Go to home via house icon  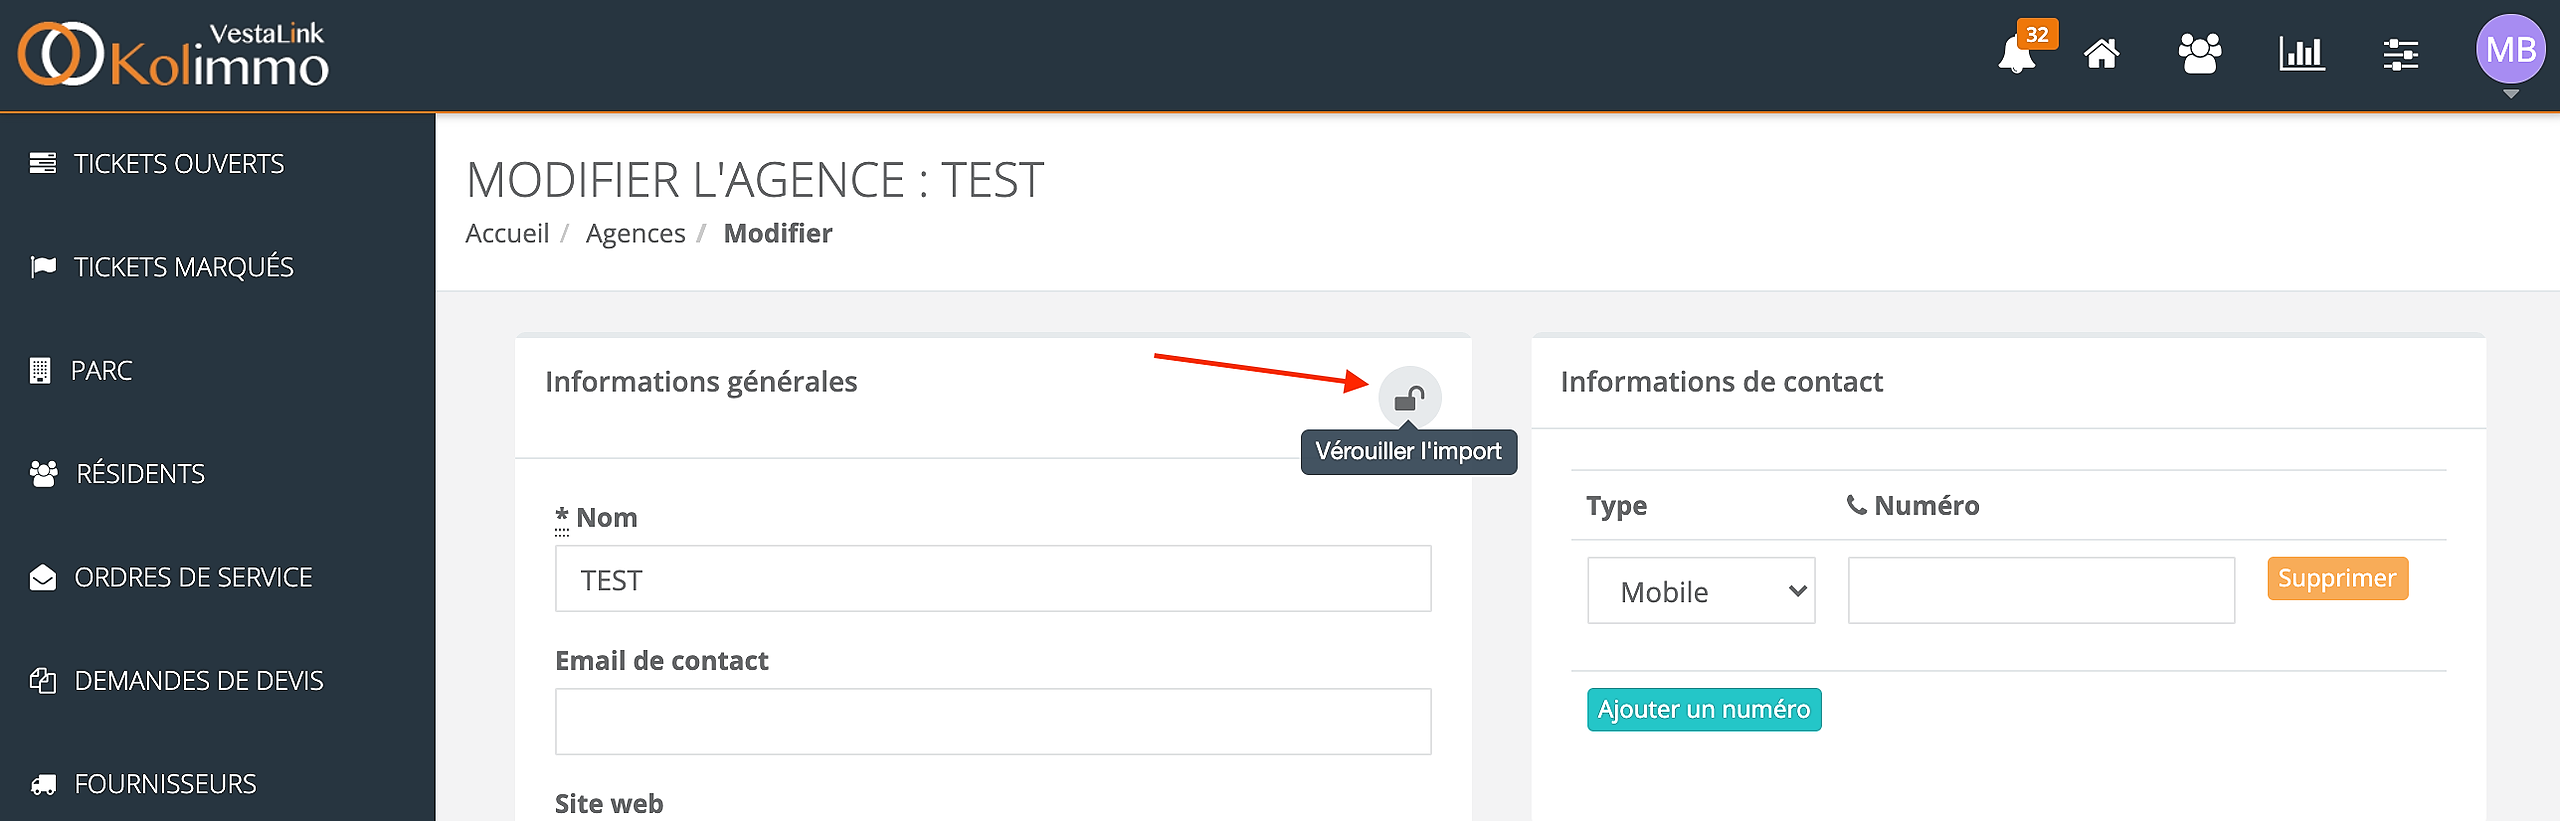2101,53
